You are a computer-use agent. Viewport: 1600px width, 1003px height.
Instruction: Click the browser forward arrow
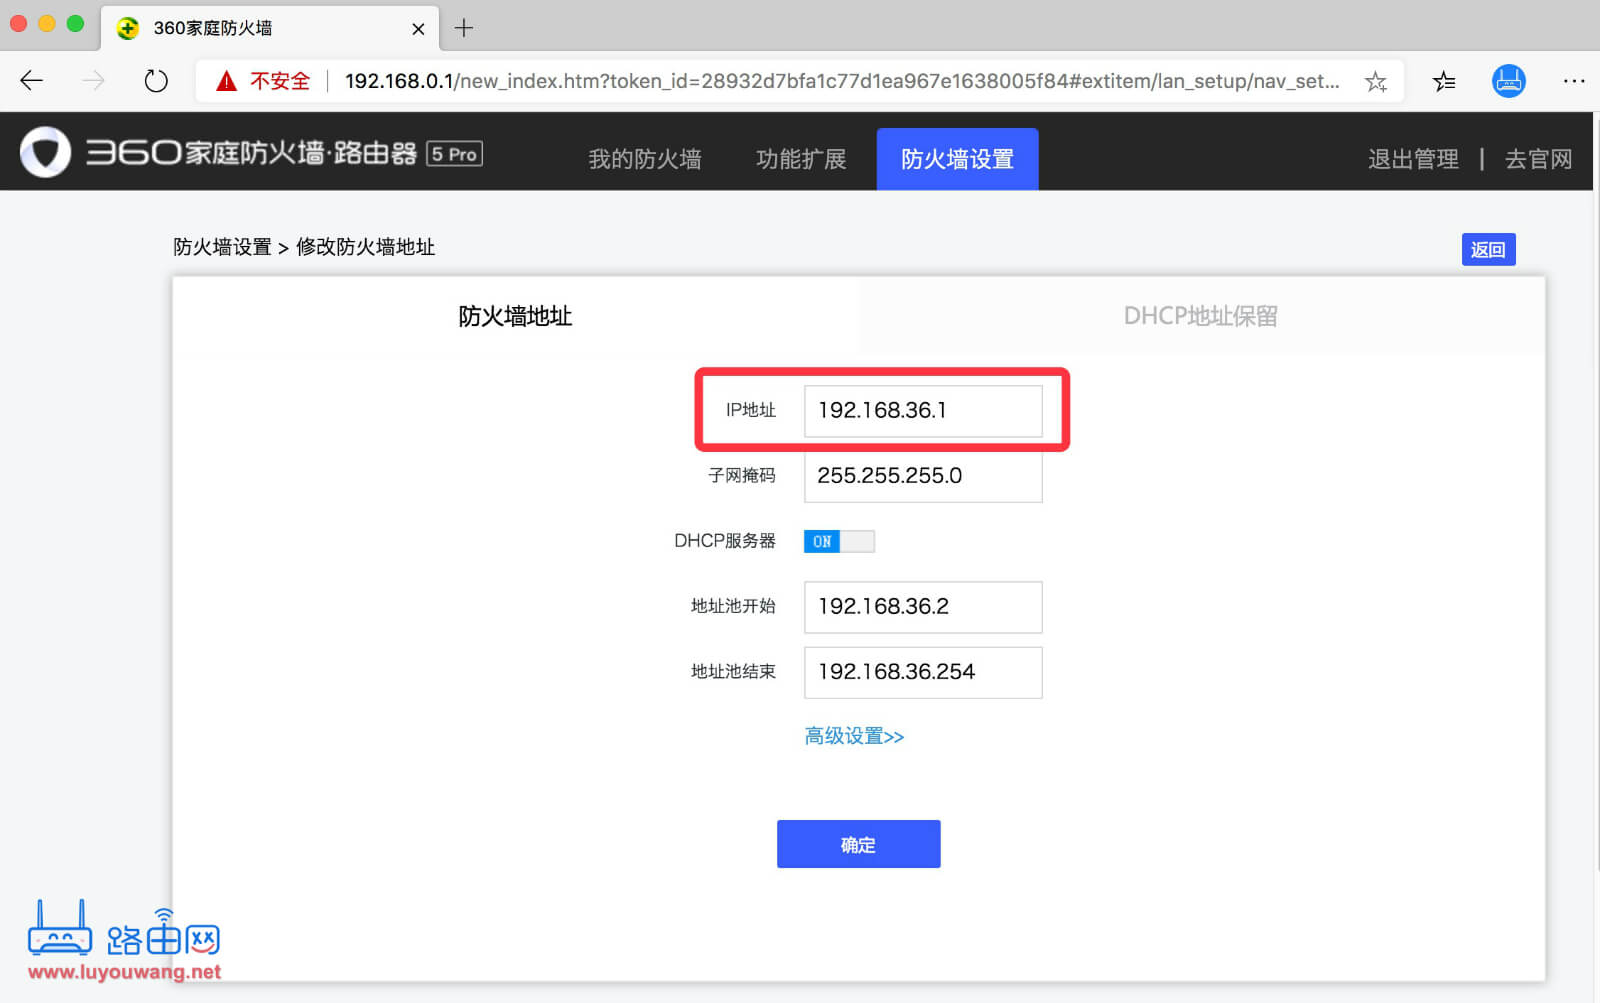[93, 81]
